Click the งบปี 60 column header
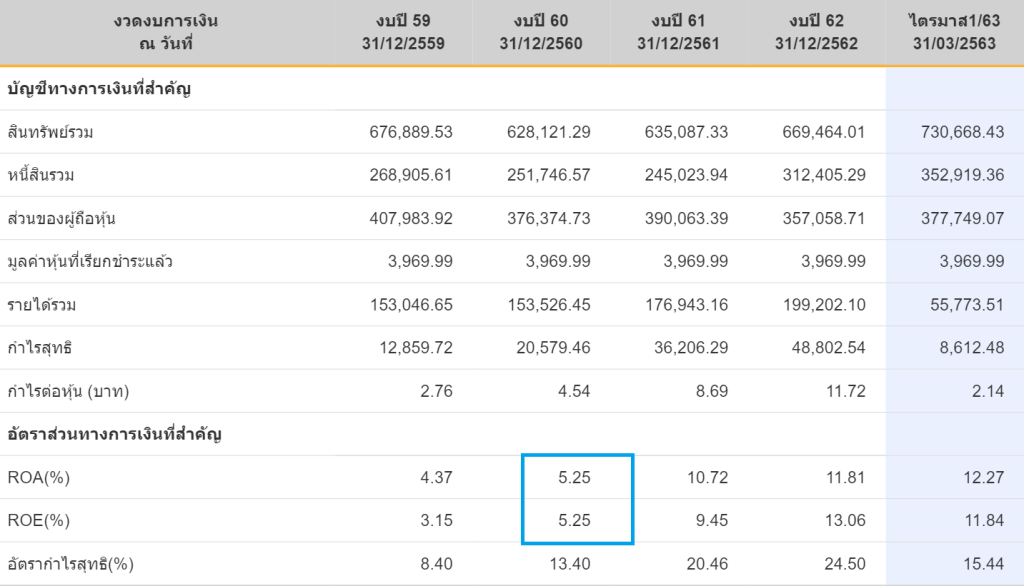This screenshot has width=1024, height=586. [544, 33]
